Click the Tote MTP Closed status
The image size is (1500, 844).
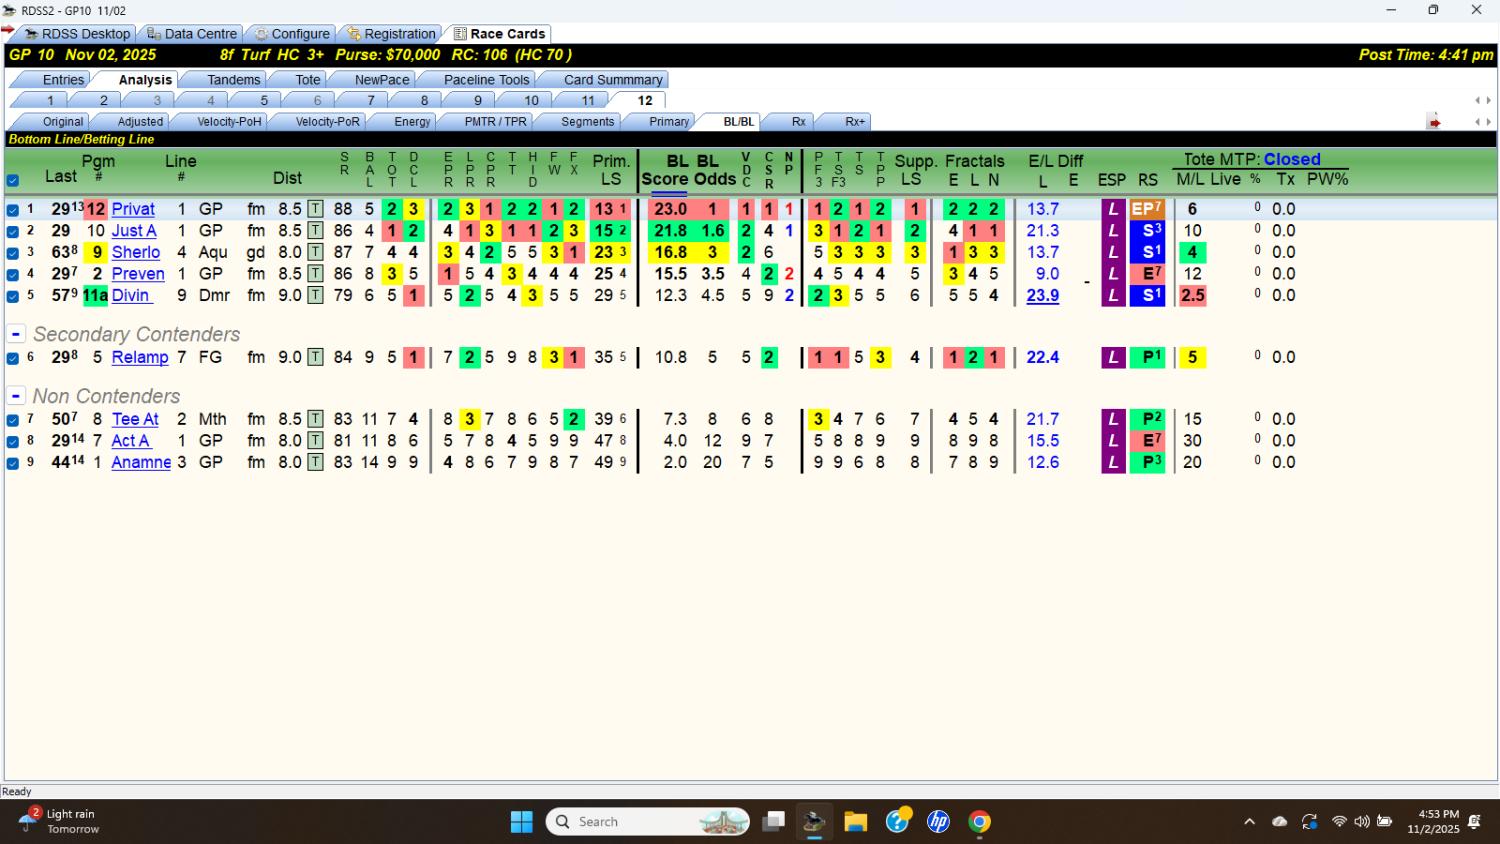click(x=1292, y=159)
